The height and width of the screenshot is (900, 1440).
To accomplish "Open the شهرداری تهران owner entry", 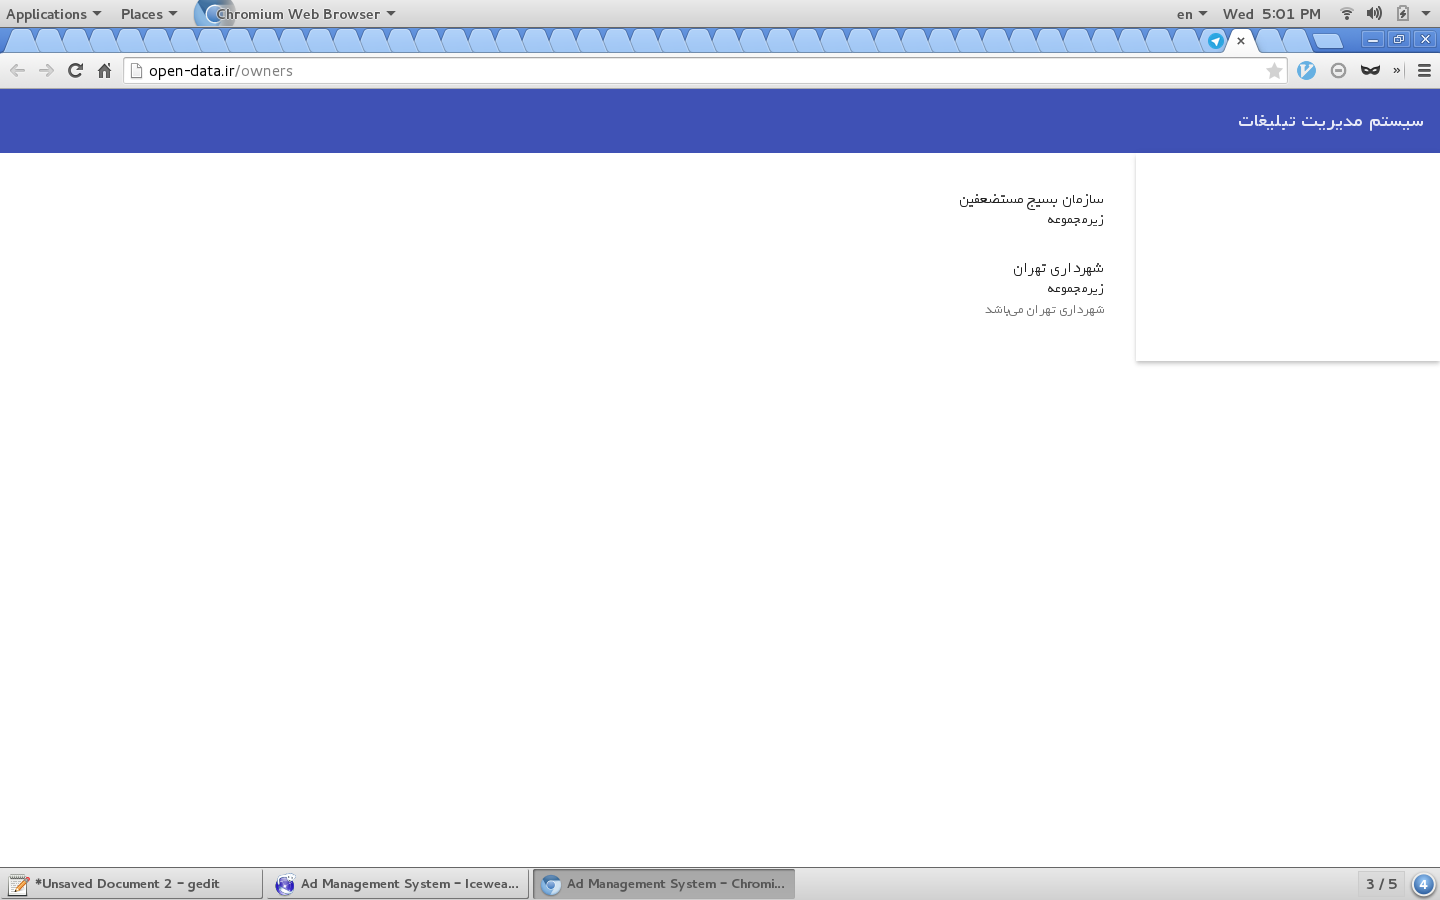I will point(1058,268).
